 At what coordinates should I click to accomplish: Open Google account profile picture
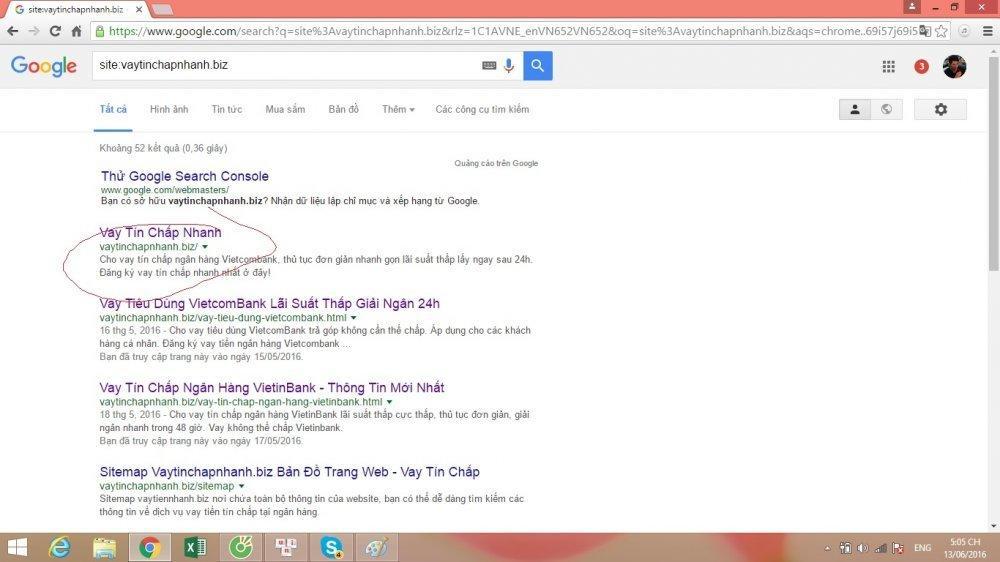coord(954,66)
